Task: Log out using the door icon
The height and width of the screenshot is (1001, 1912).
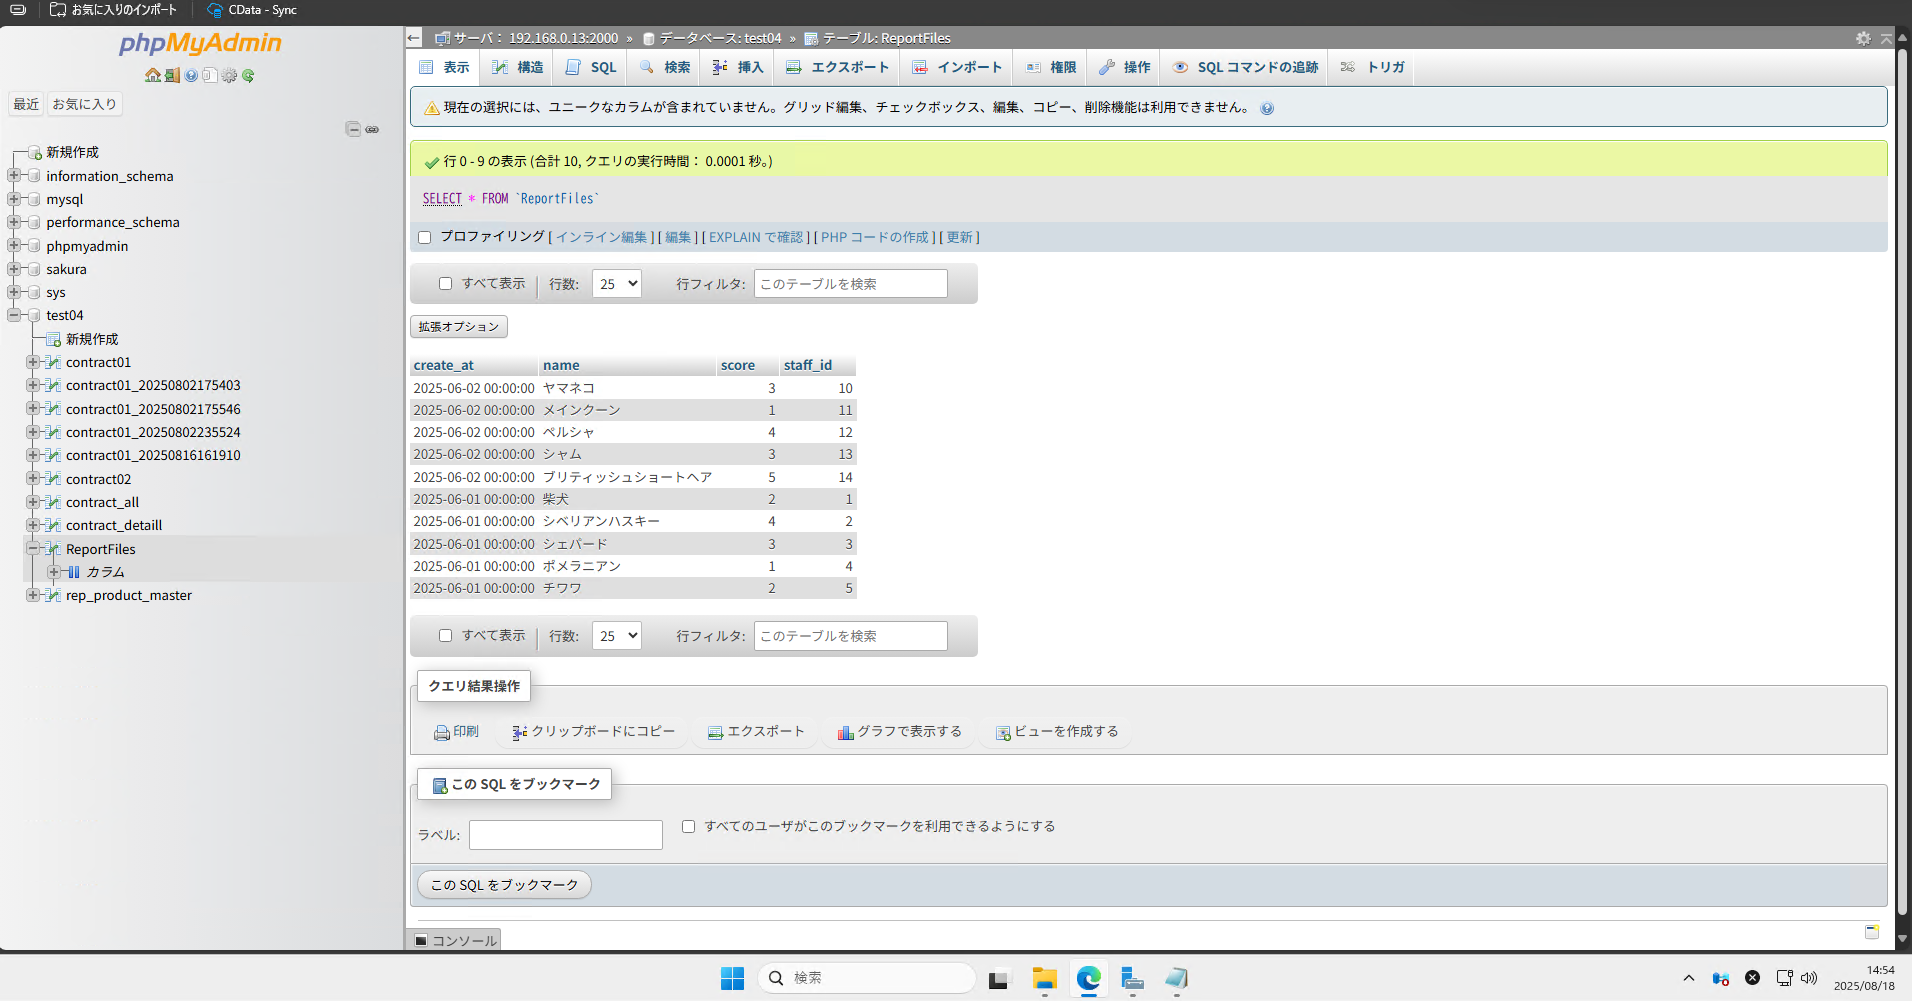Action: (172, 76)
